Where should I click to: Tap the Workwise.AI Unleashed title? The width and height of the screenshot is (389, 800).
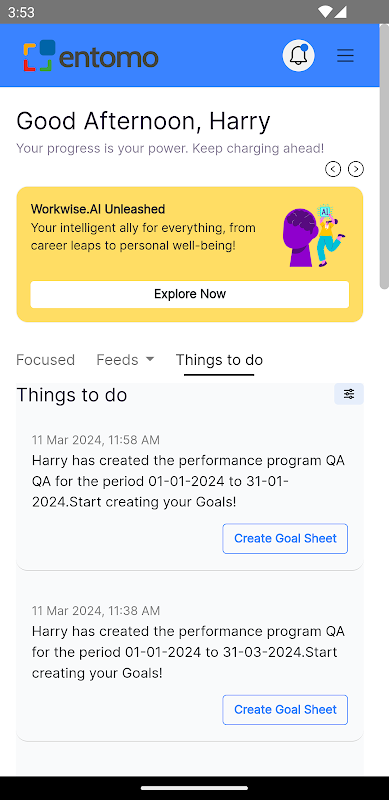click(x=98, y=209)
